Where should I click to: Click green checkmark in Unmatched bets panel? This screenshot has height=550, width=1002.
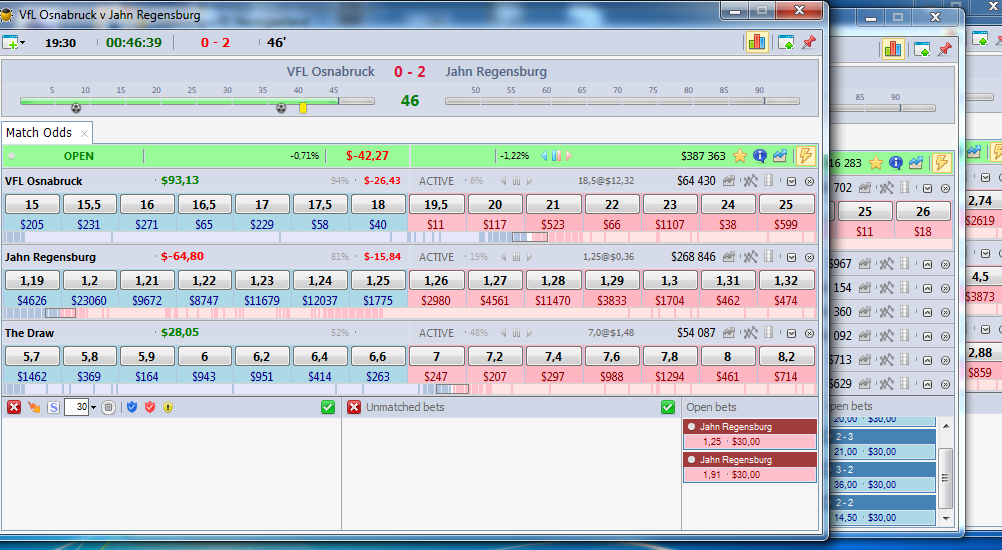pyautogui.click(x=668, y=407)
